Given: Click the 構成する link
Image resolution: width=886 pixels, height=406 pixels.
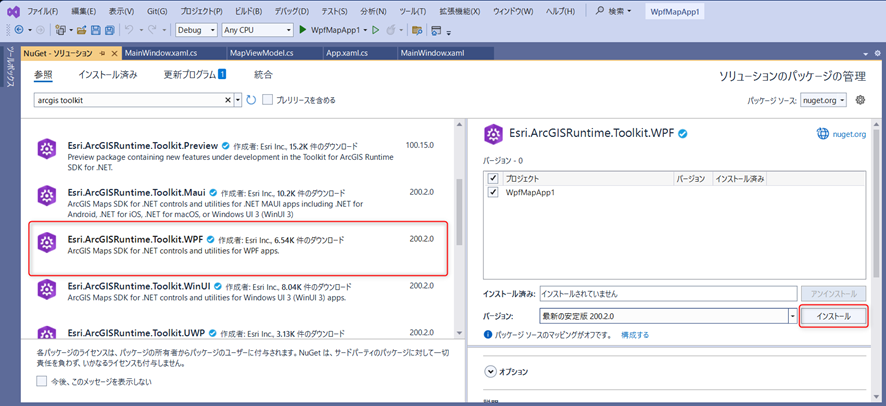Looking at the screenshot, I should 635,335.
